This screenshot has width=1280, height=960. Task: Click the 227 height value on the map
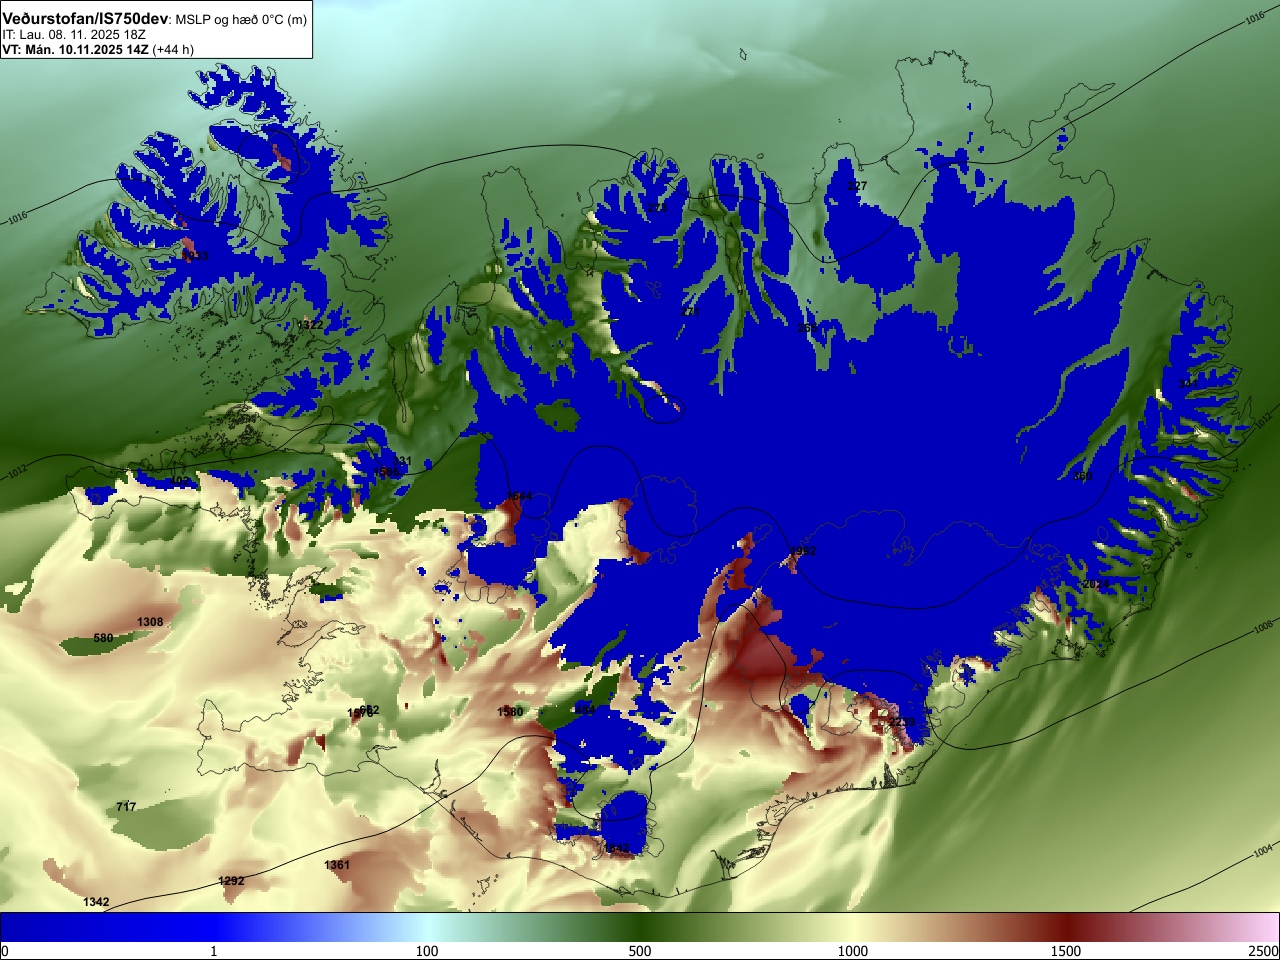click(x=857, y=186)
